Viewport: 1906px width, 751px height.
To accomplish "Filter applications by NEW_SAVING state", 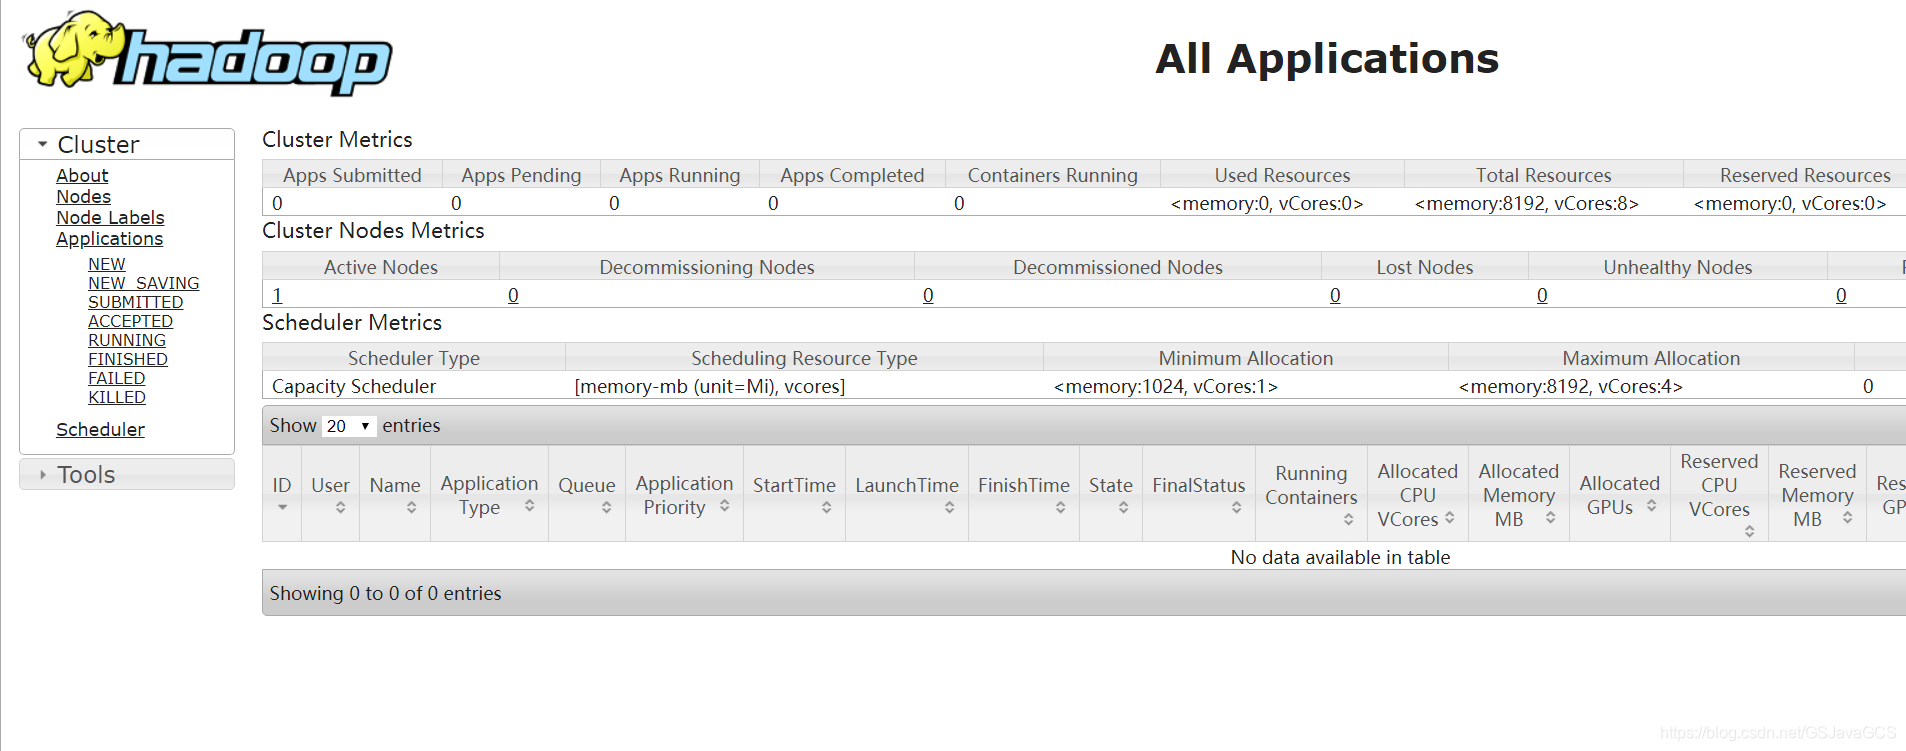I will 143,283.
